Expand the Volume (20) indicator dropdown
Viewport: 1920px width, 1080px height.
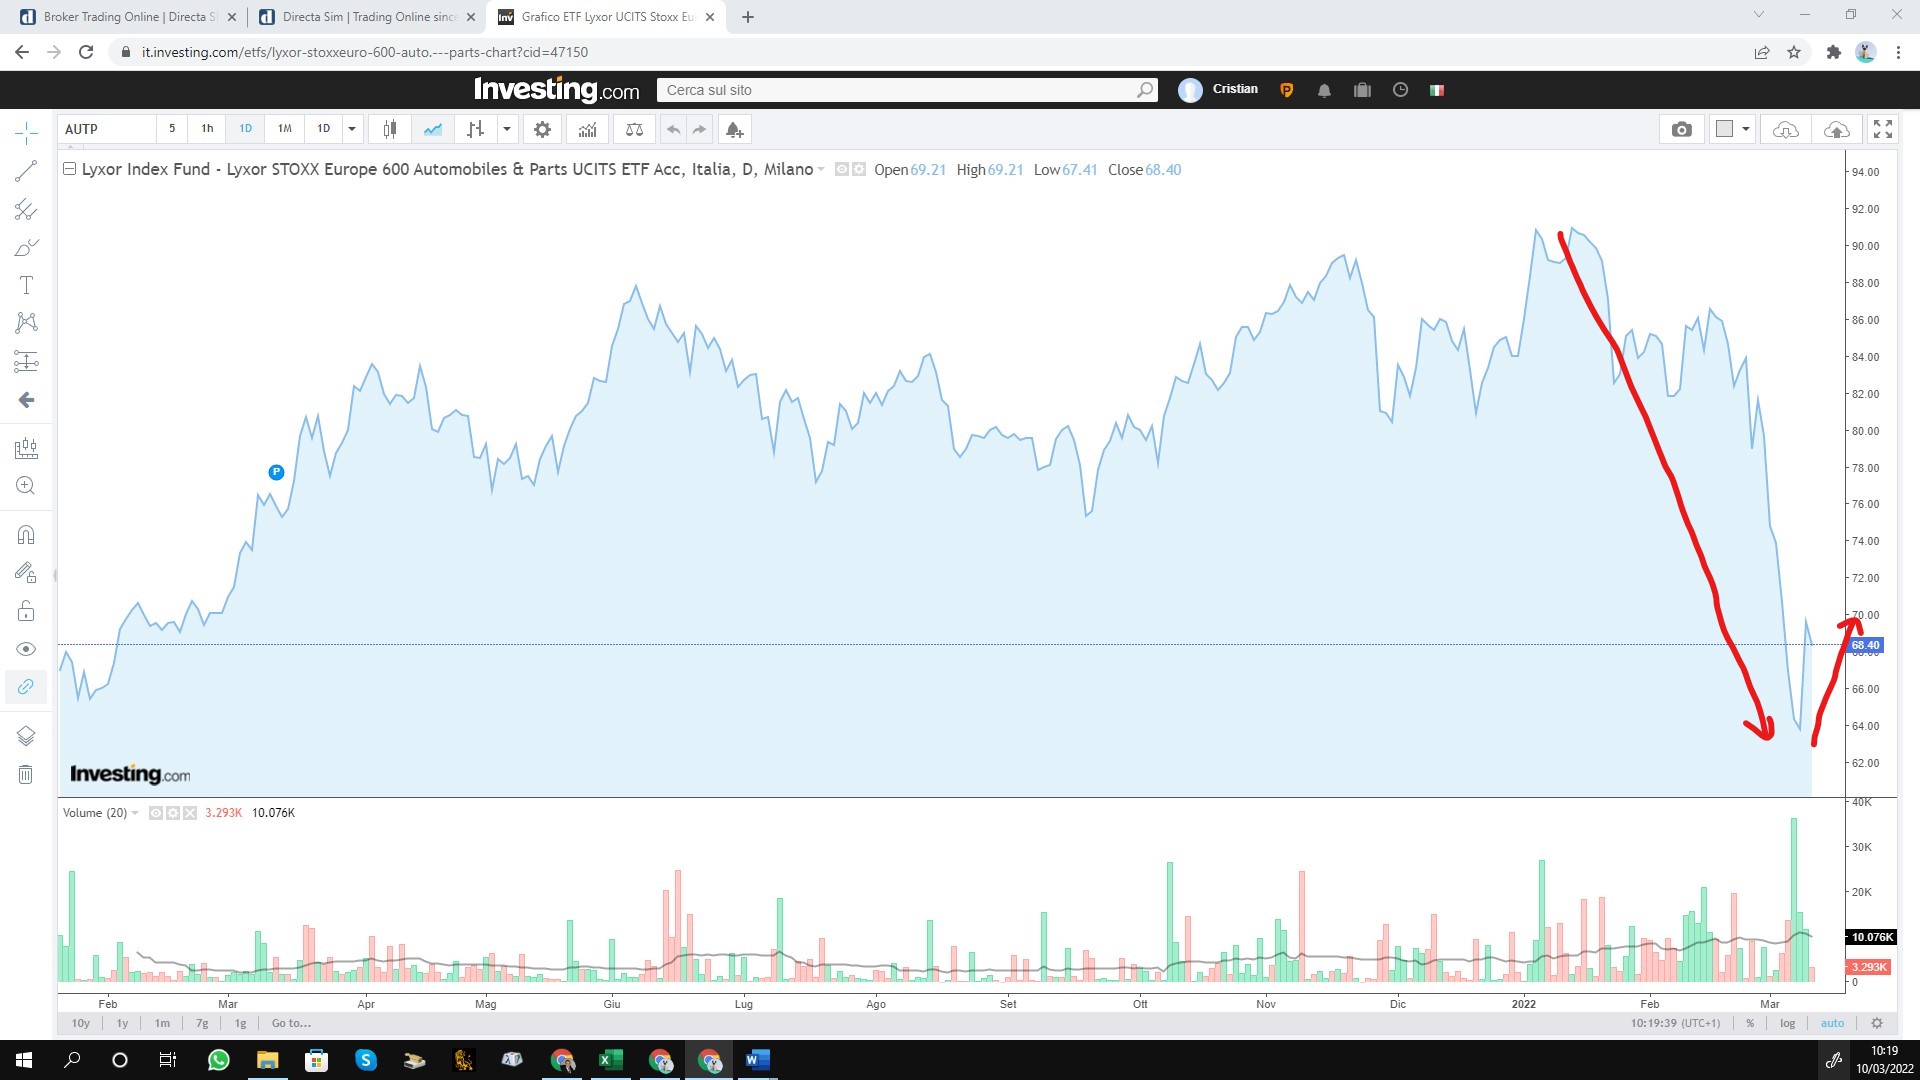[x=135, y=813]
